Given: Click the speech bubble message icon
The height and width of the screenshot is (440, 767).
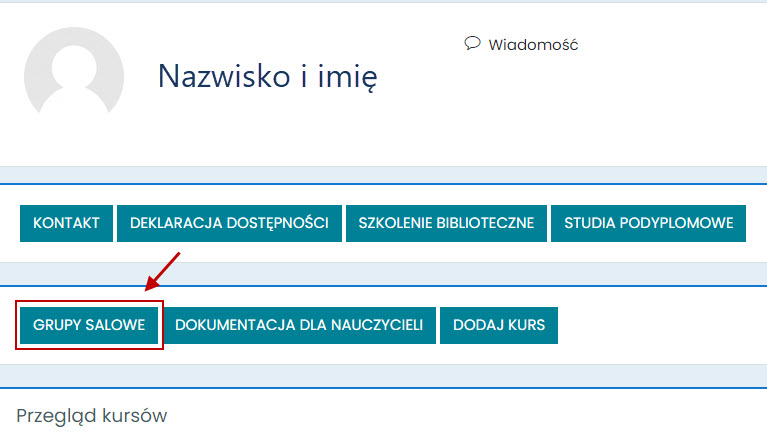Looking at the screenshot, I should [x=473, y=43].
